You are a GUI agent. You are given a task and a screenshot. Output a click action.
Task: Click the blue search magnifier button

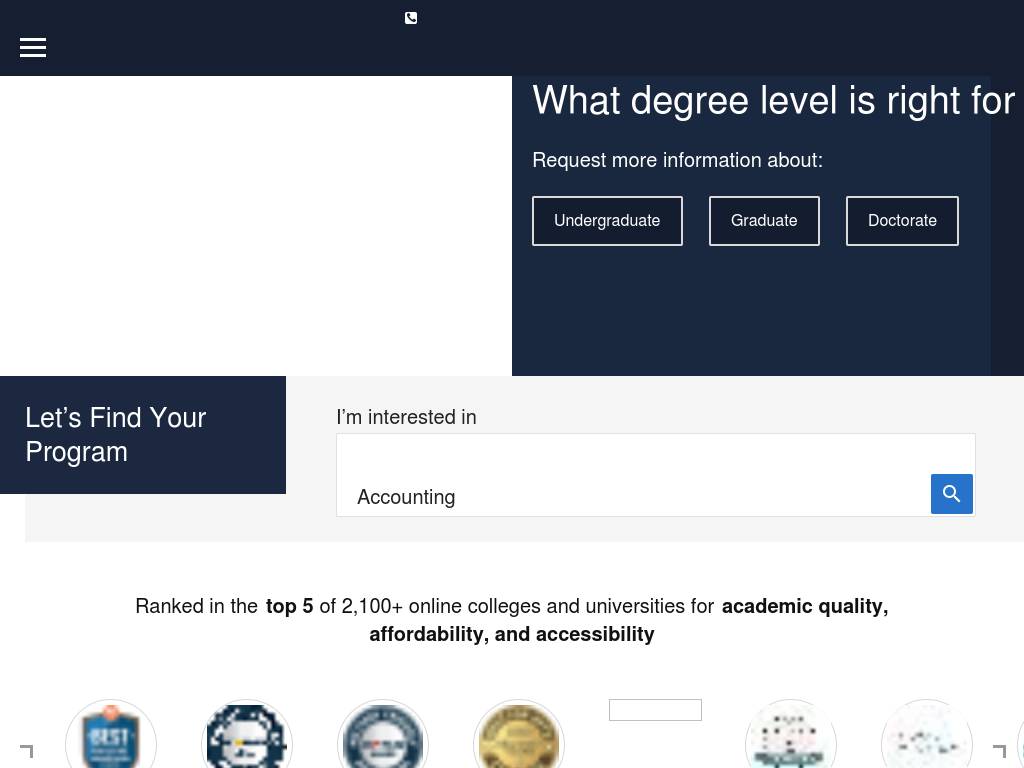(951, 494)
